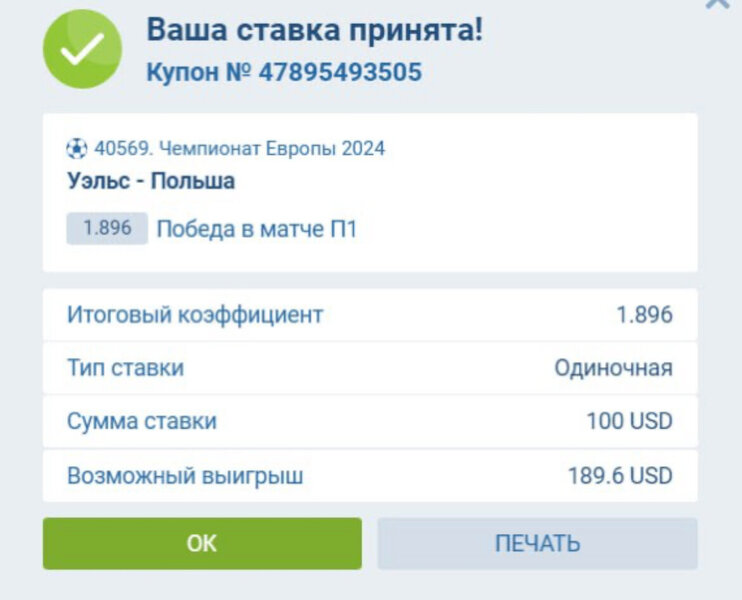742x600 pixels.
Task: Click the total odds value 1.896
Action: pyautogui.click(x=644, y=315)
